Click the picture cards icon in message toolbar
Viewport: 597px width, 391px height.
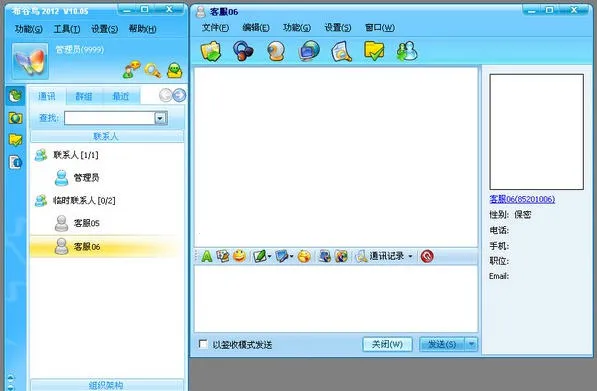(223, 256)
